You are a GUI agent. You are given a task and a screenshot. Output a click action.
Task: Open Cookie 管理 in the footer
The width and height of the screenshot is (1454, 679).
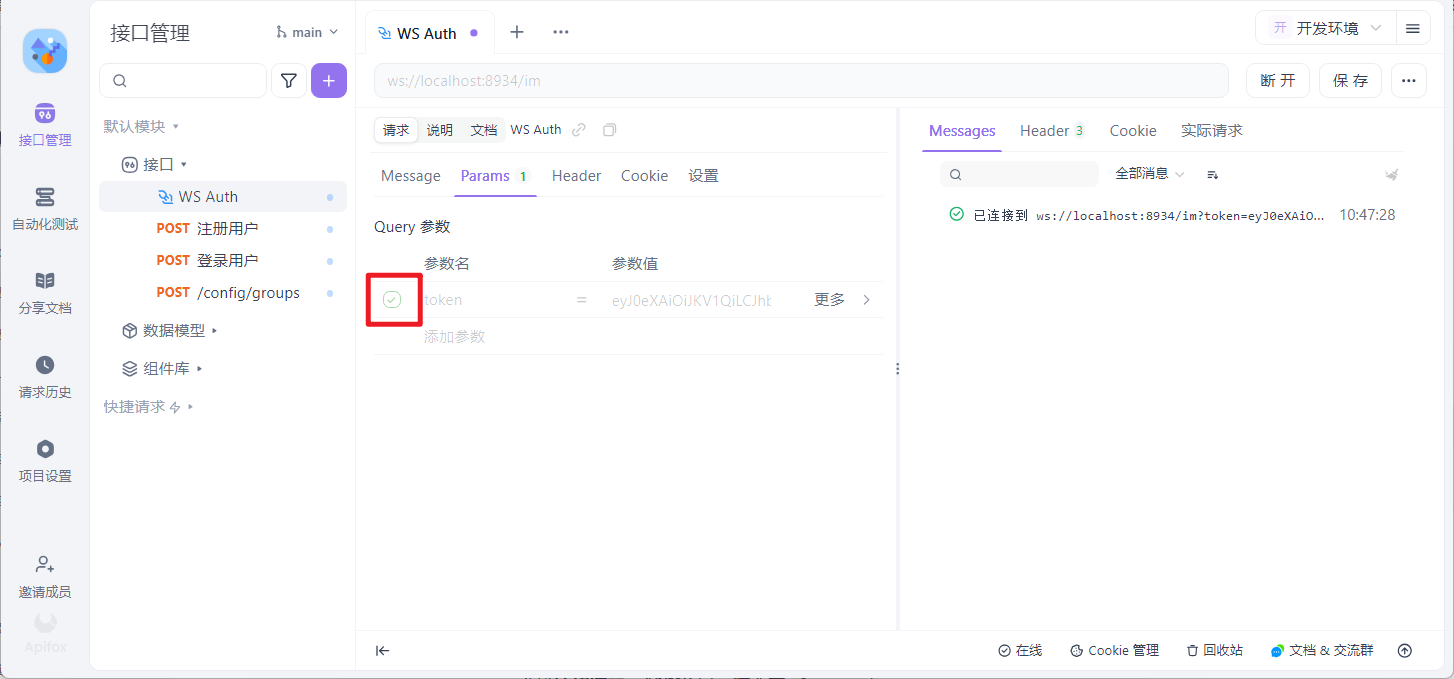[x=1114, y=651]
